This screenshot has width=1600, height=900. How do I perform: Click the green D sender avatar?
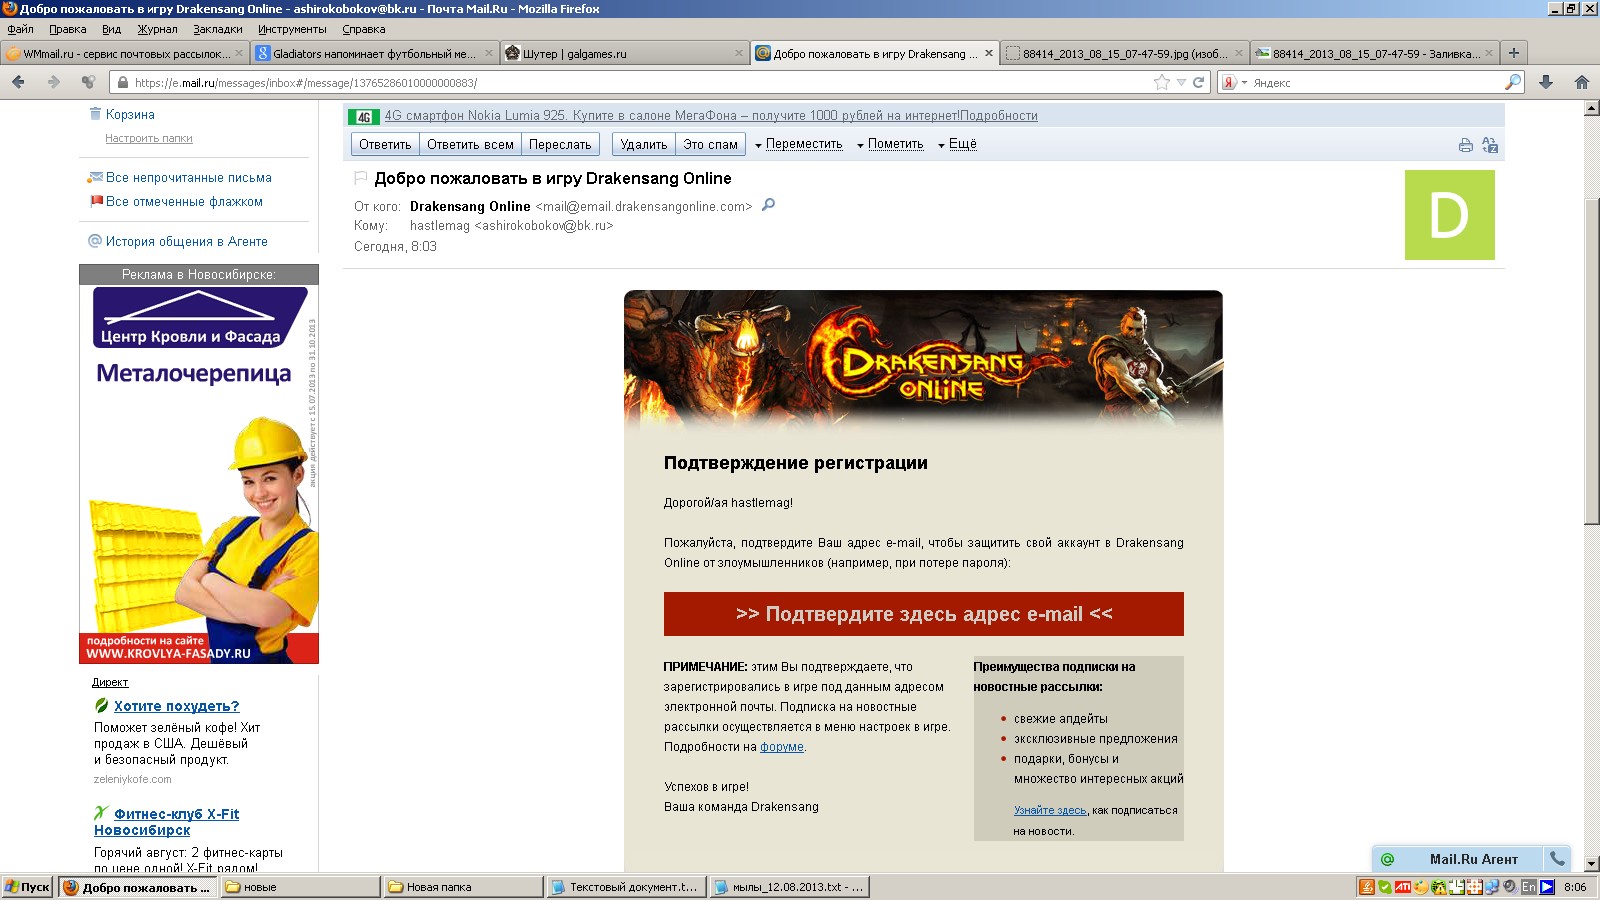coord(1450,215)
